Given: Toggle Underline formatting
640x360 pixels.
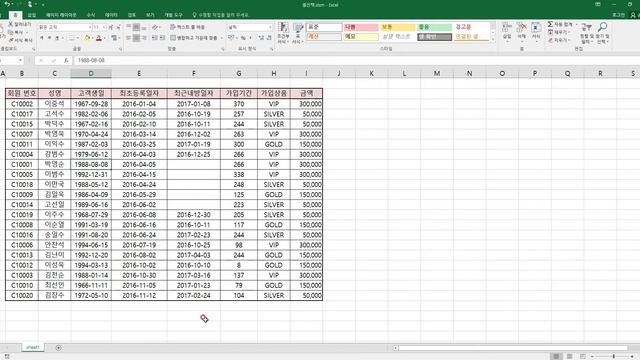Looking at the screenshot, I should [x=57, y=38].
